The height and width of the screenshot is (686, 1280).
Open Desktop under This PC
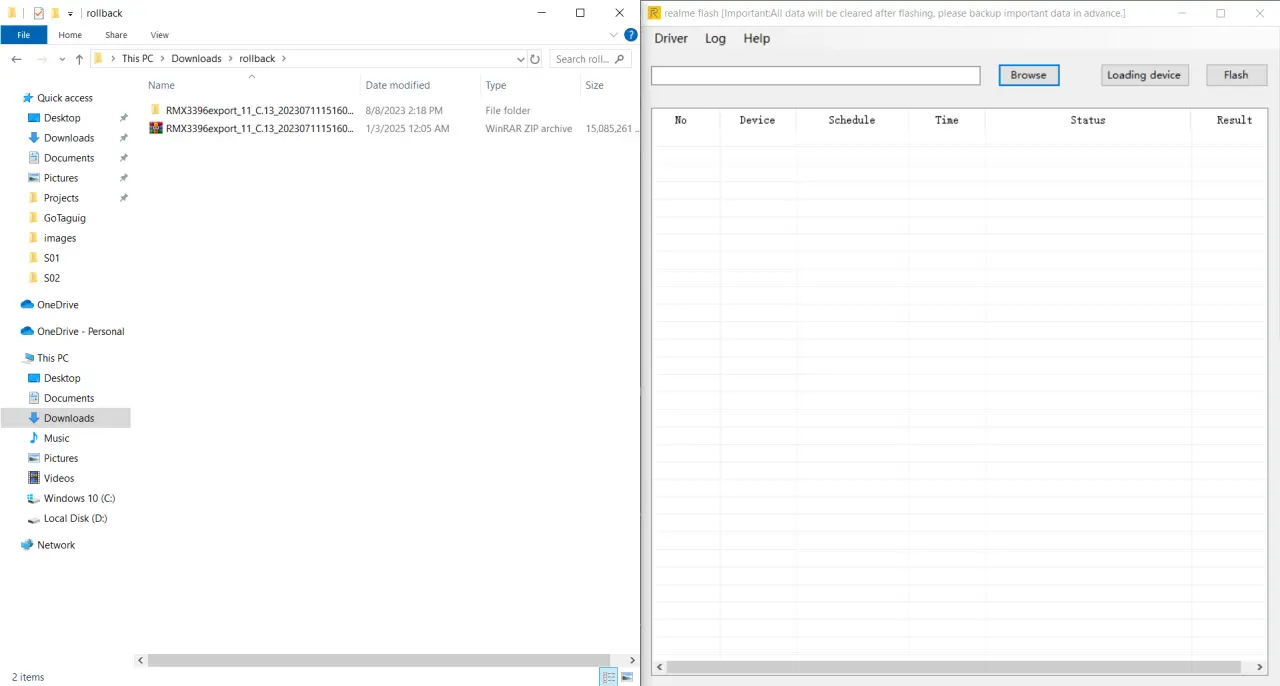(62, 378)
